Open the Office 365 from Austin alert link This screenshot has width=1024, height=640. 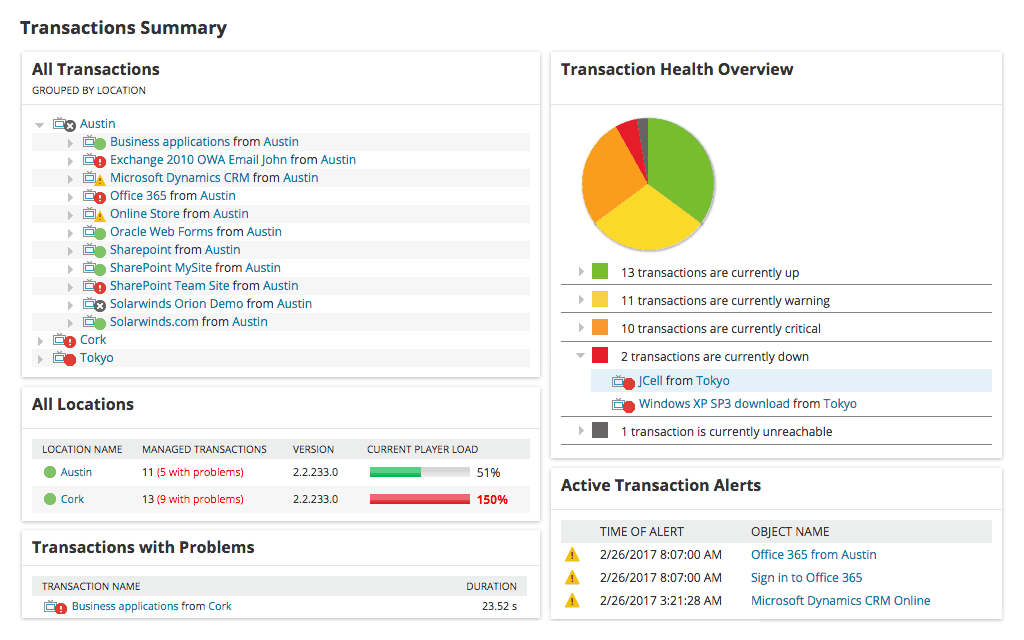[x=813, y=554]
